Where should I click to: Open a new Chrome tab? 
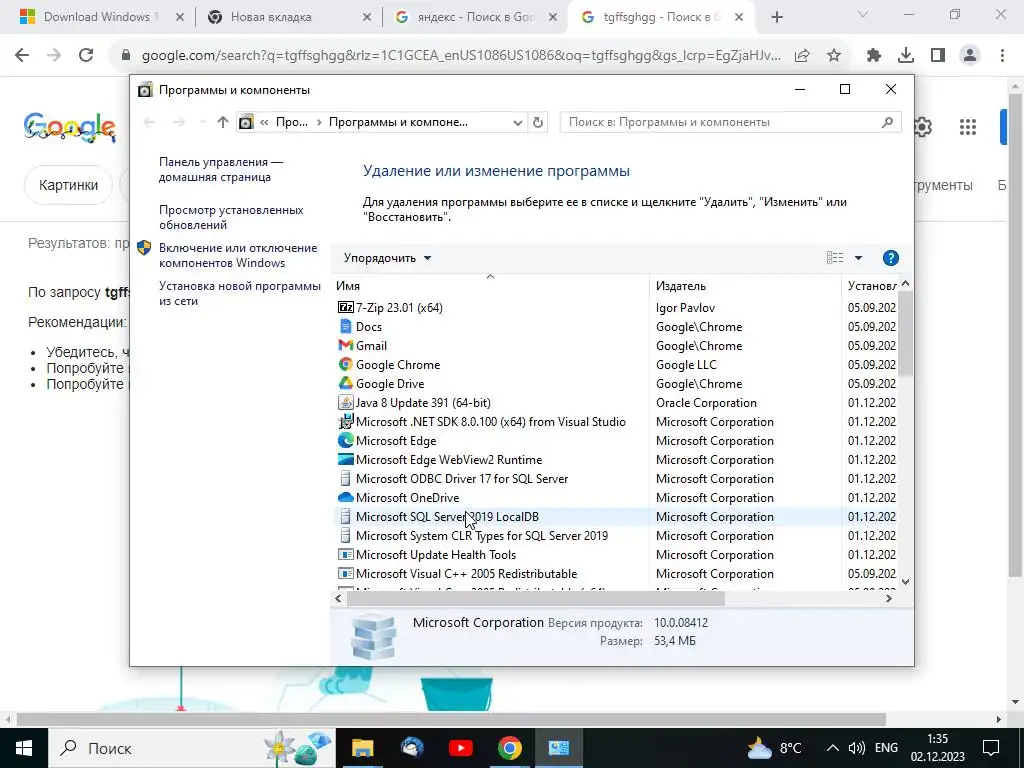pyautogui.click(x=776, y=18)
